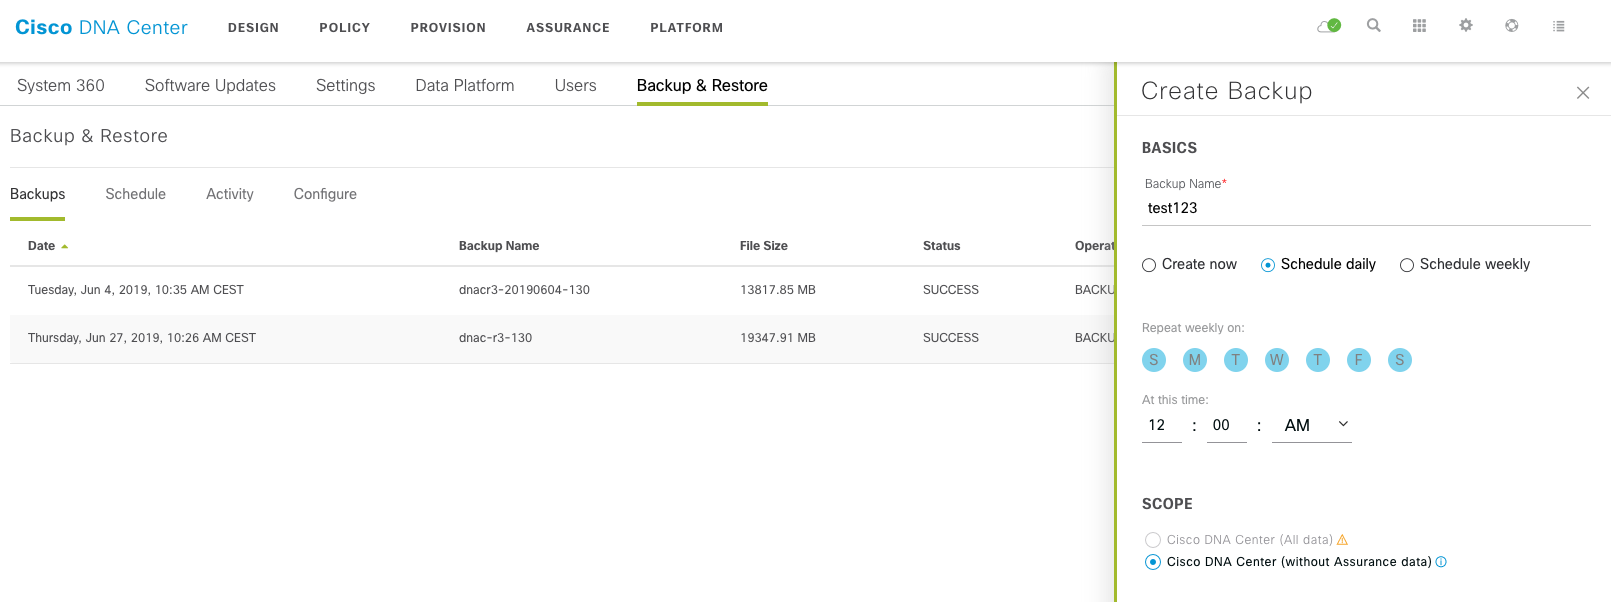
Task: Click the warning icon next to All data
Action: (1342, 540)
